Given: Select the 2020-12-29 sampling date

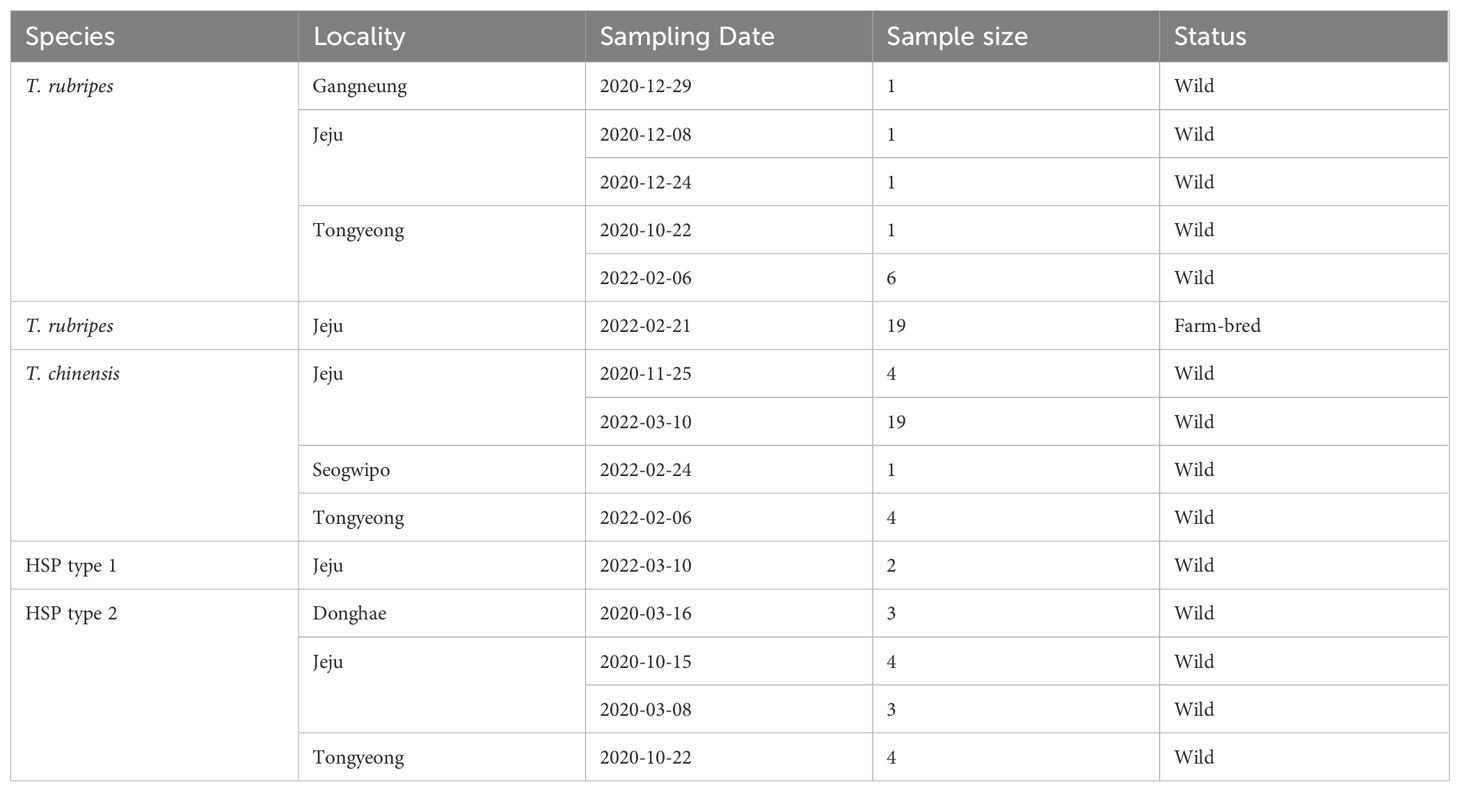Looking at the screenshot, I should coord(729,86).
